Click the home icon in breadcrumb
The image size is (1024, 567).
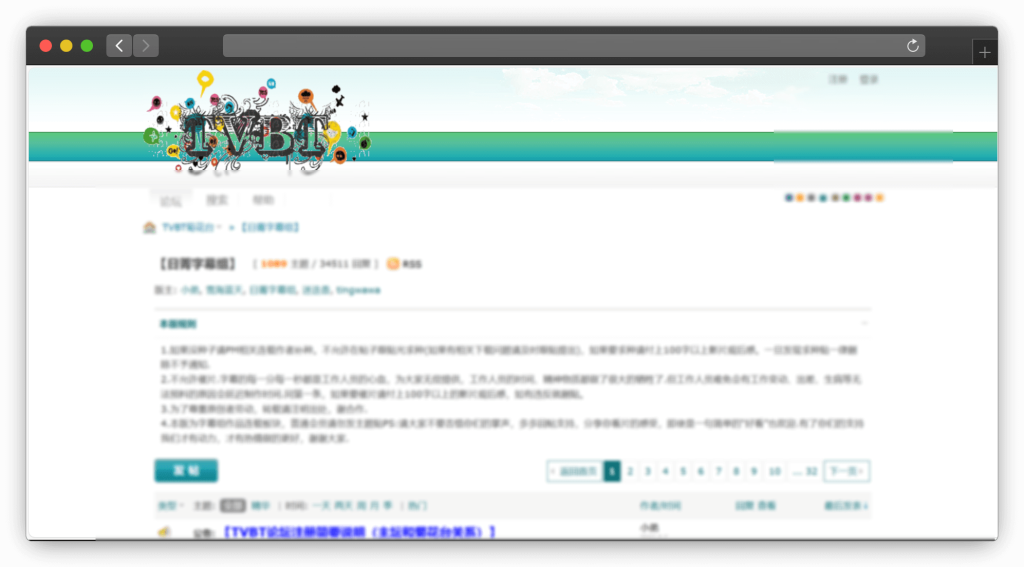(150, 227)
